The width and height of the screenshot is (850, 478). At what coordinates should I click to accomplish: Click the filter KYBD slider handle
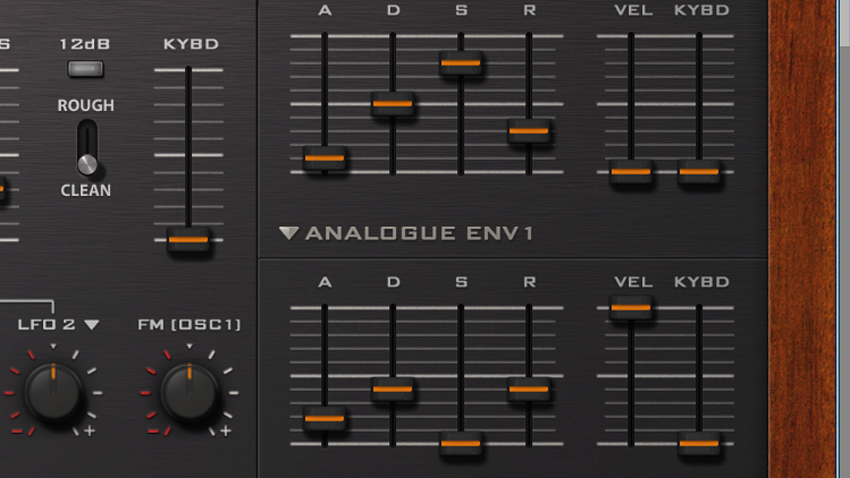pos(188,240)
